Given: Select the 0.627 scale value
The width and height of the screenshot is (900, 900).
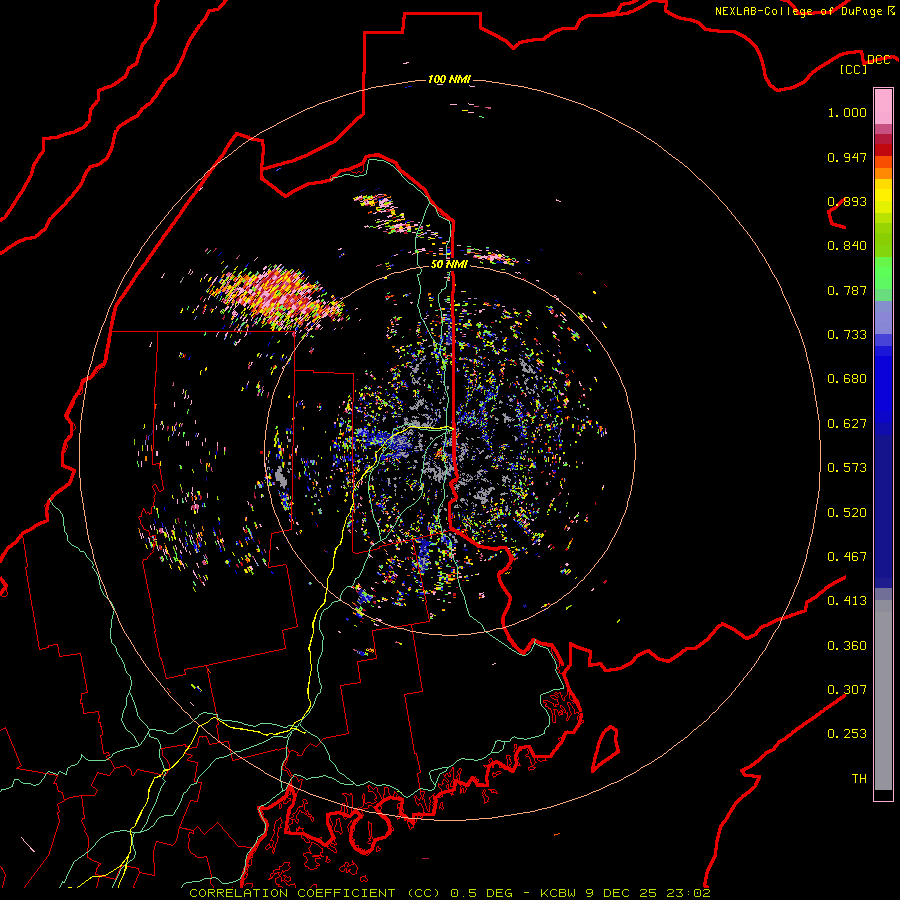Looking at the screenshot, I should (847, 424).
